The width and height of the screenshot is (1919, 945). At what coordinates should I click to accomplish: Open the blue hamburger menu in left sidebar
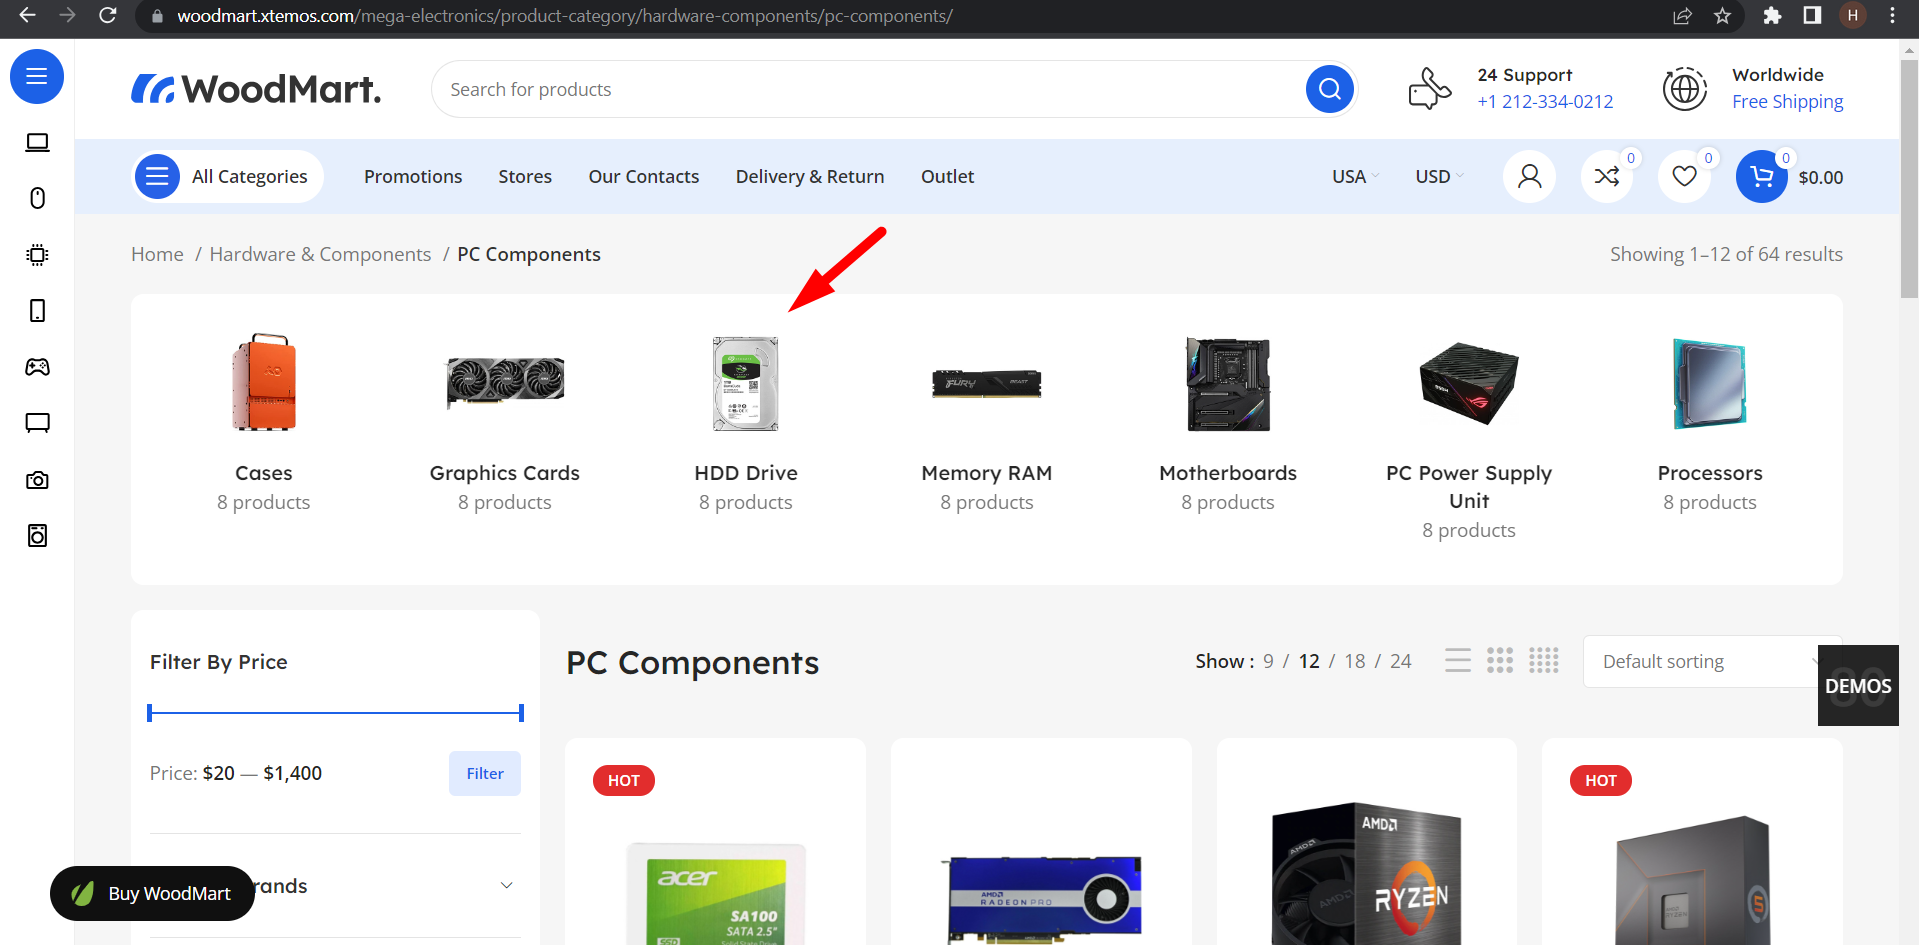pyautogui.click(x=37, y=76)
